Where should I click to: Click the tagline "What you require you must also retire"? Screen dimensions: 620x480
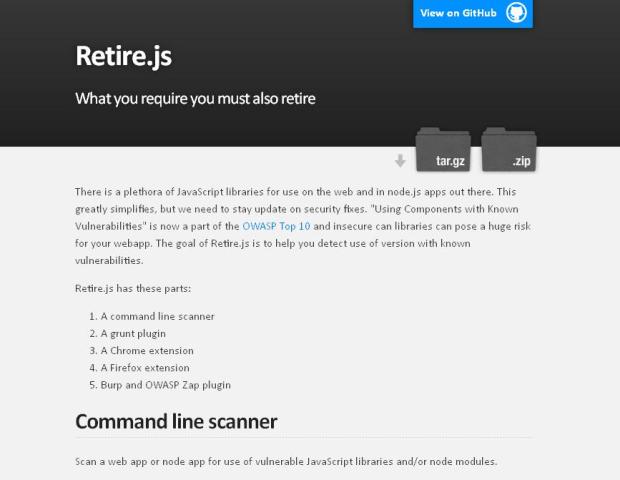click(195, 98)
